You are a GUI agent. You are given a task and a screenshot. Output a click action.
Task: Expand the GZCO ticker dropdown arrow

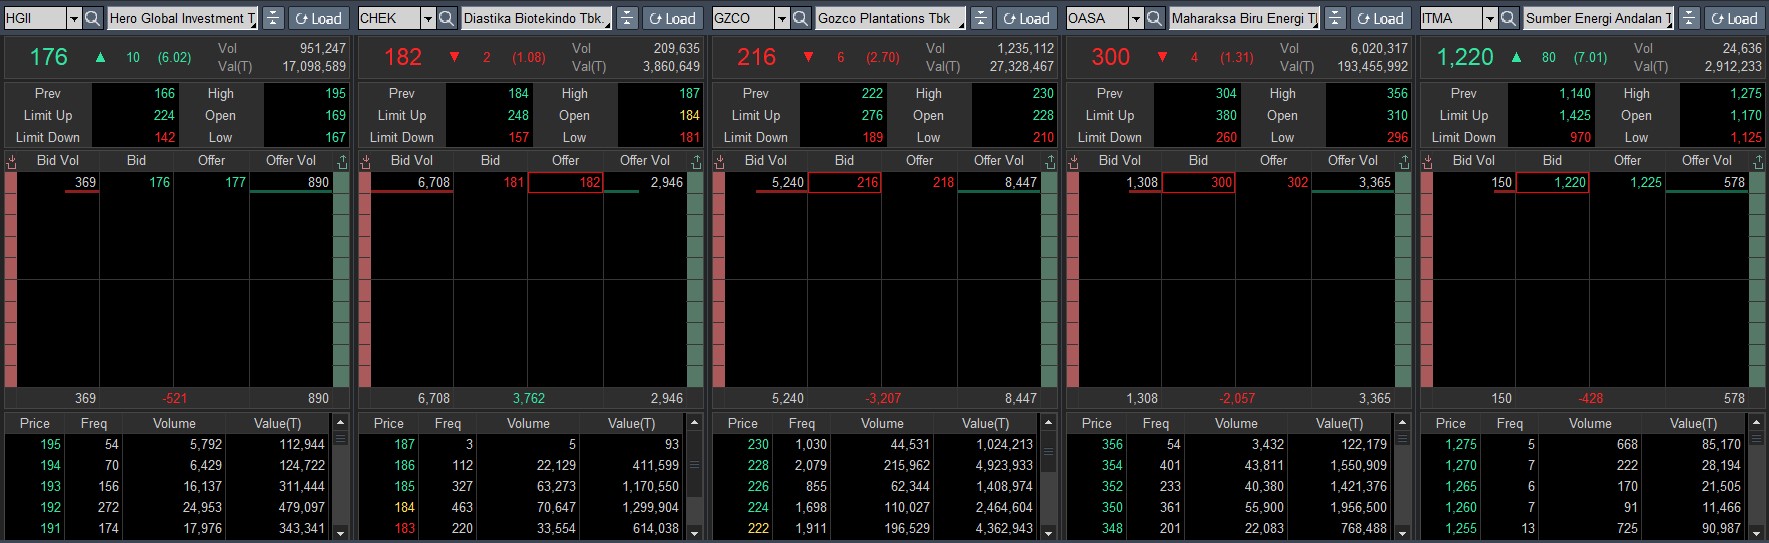point(781,18)
